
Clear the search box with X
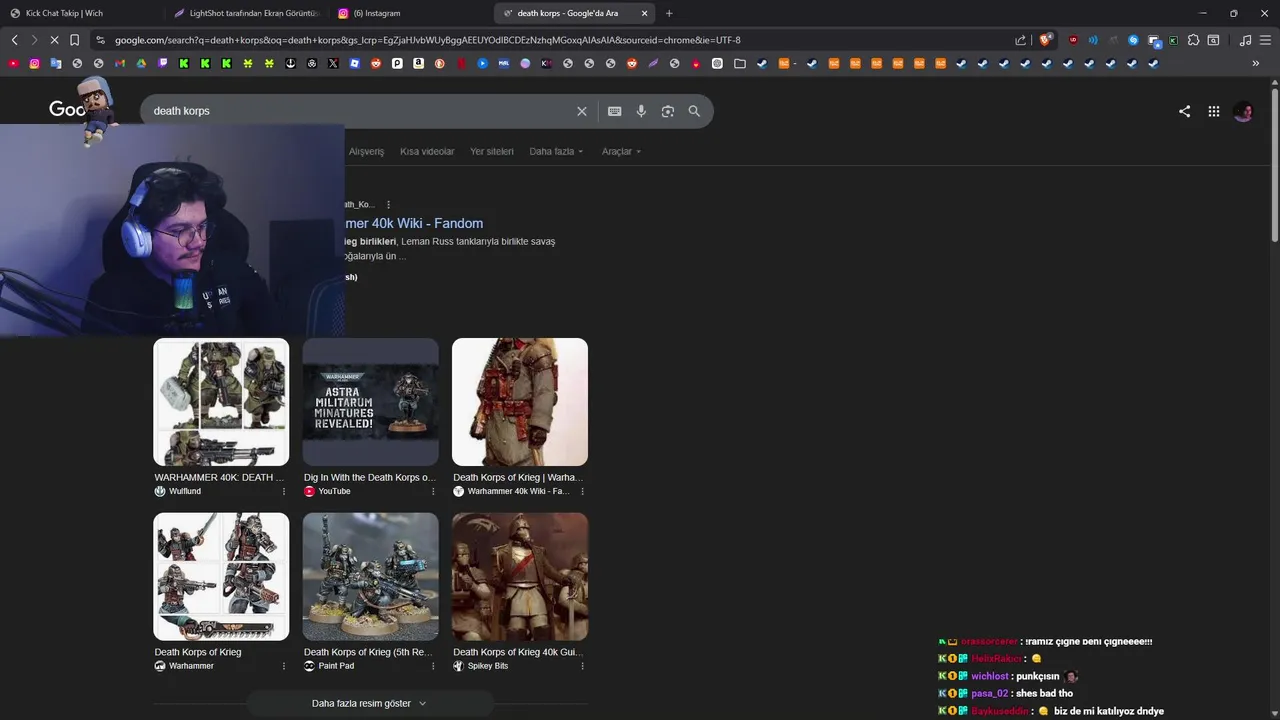tap(581, 111)
